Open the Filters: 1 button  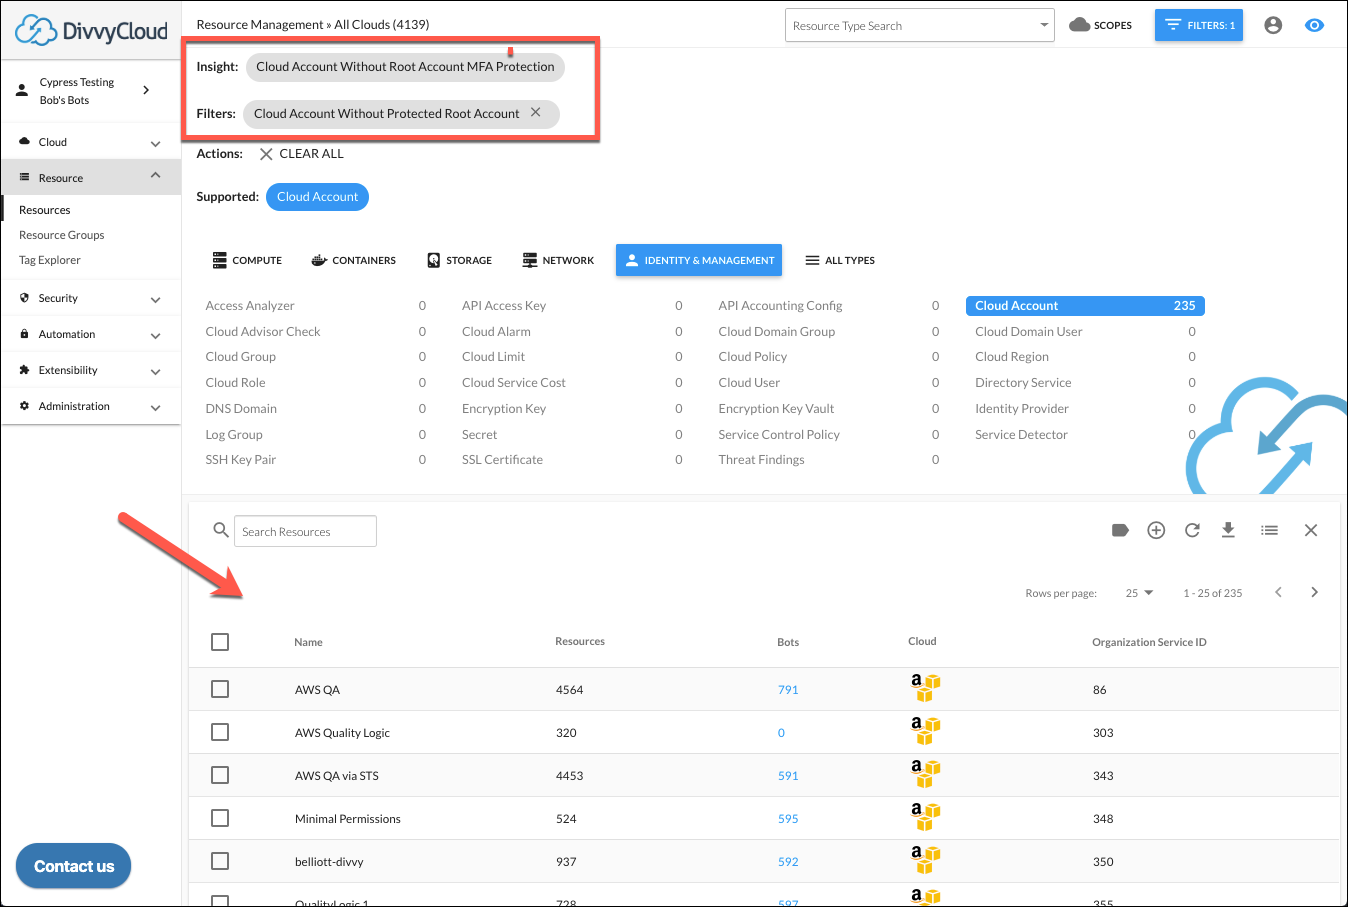(x=1199, y=25)
